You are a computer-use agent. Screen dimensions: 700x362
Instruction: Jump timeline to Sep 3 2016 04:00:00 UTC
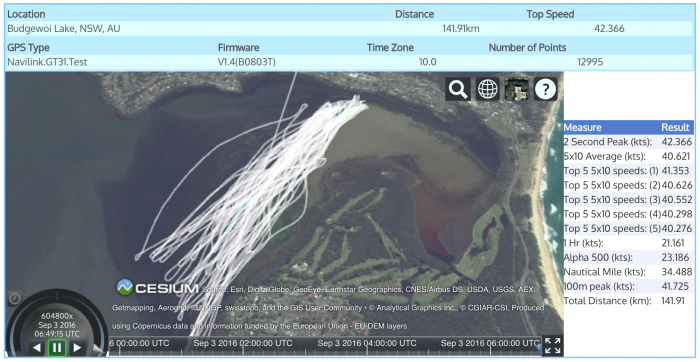pyautogui.click(x=367, y=343)
